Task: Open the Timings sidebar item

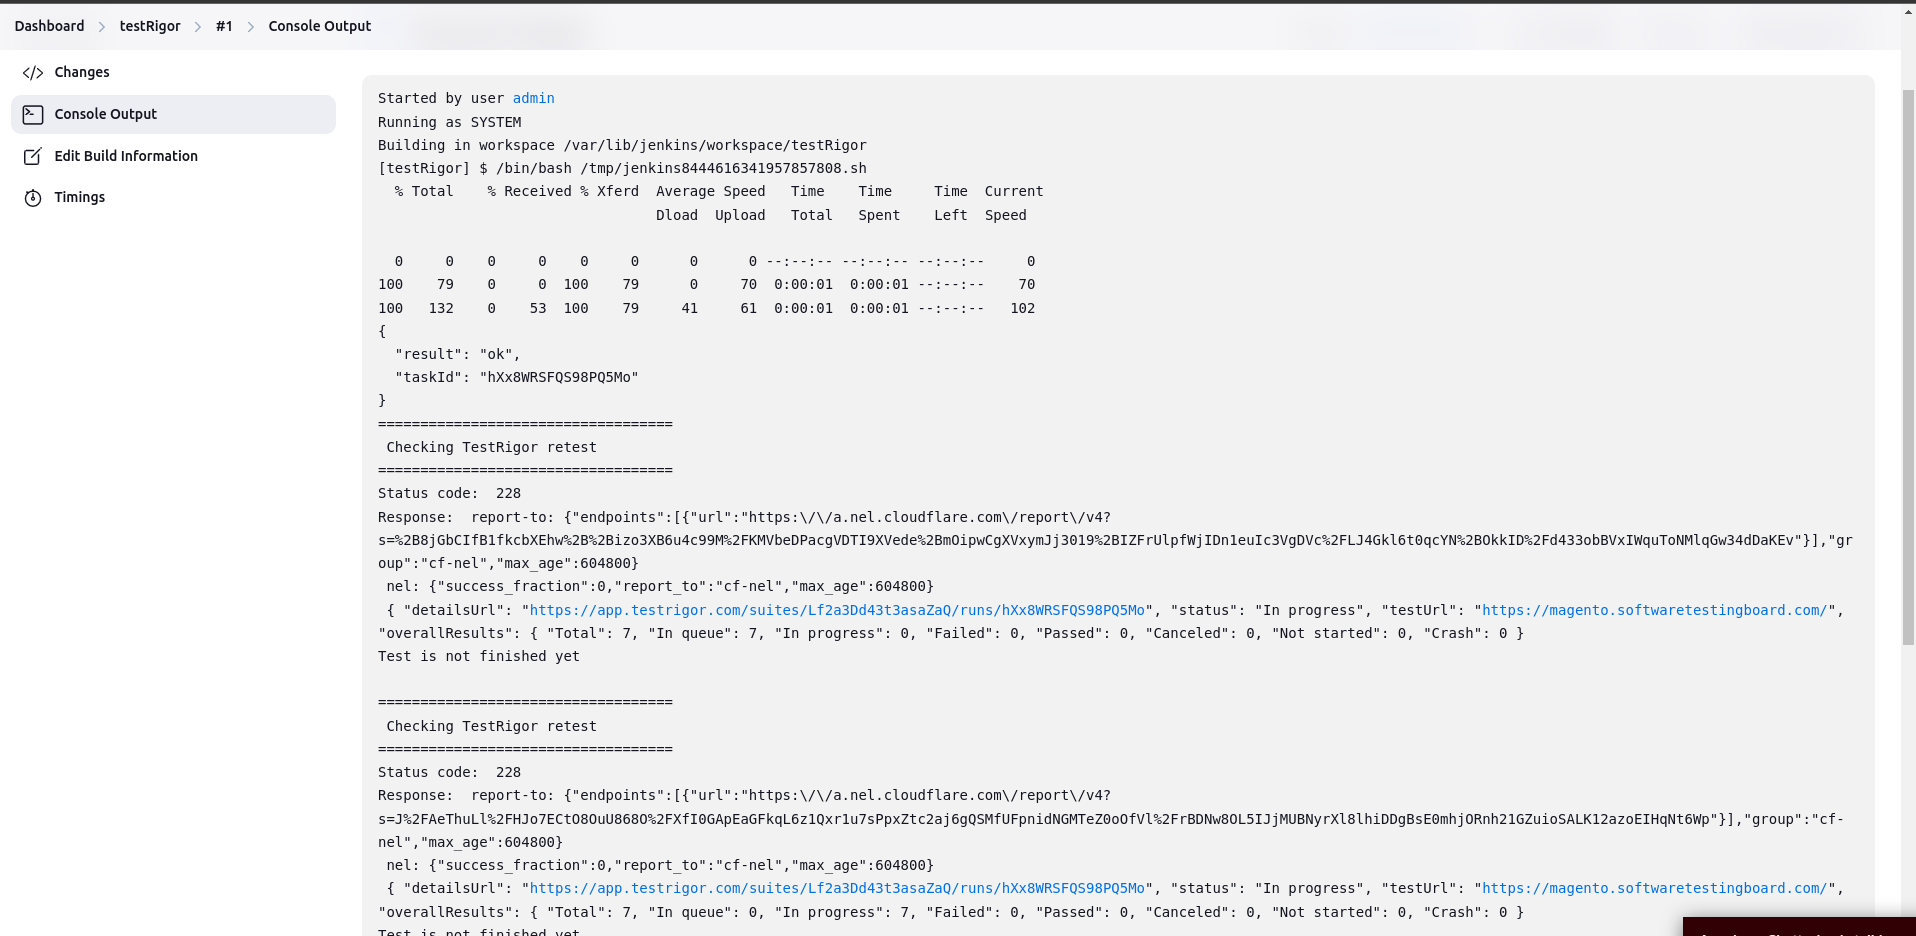Action: point(173,198)
